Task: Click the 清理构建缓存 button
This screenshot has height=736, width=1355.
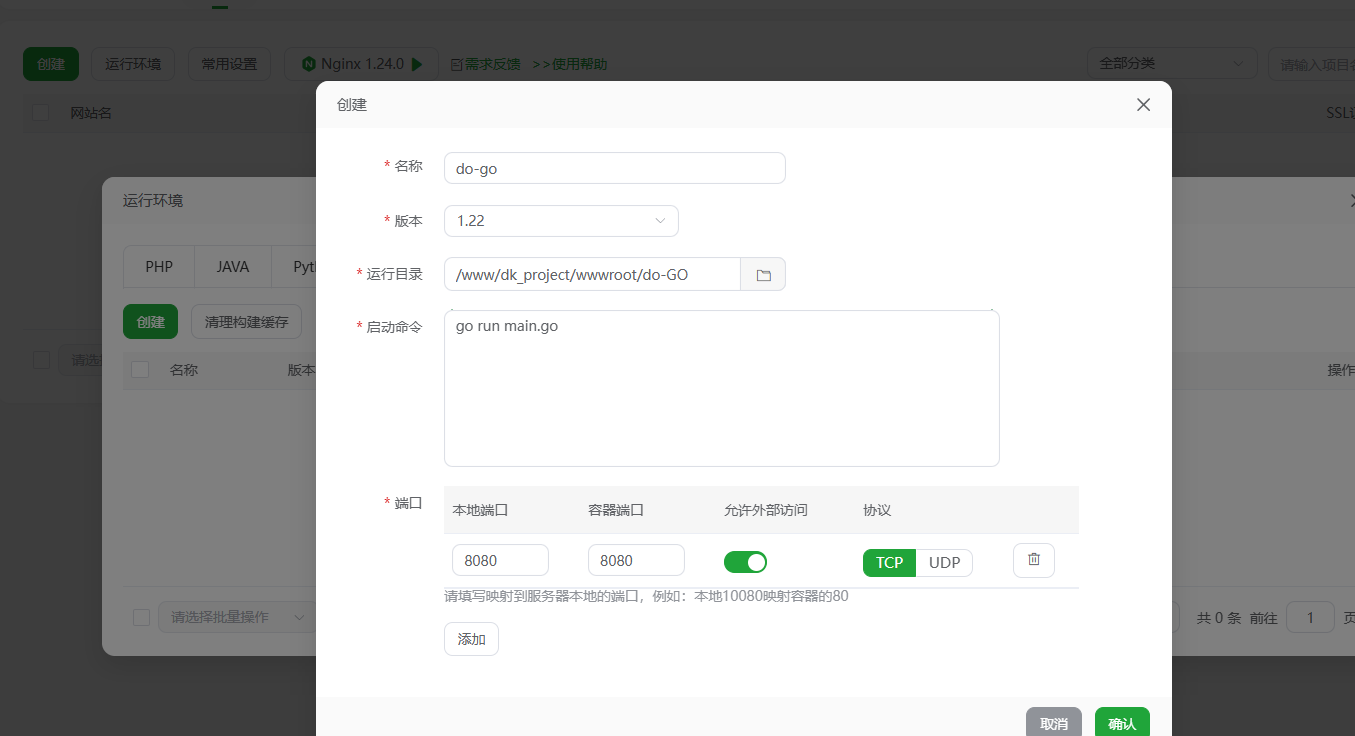Action: (x=246, y=321)
